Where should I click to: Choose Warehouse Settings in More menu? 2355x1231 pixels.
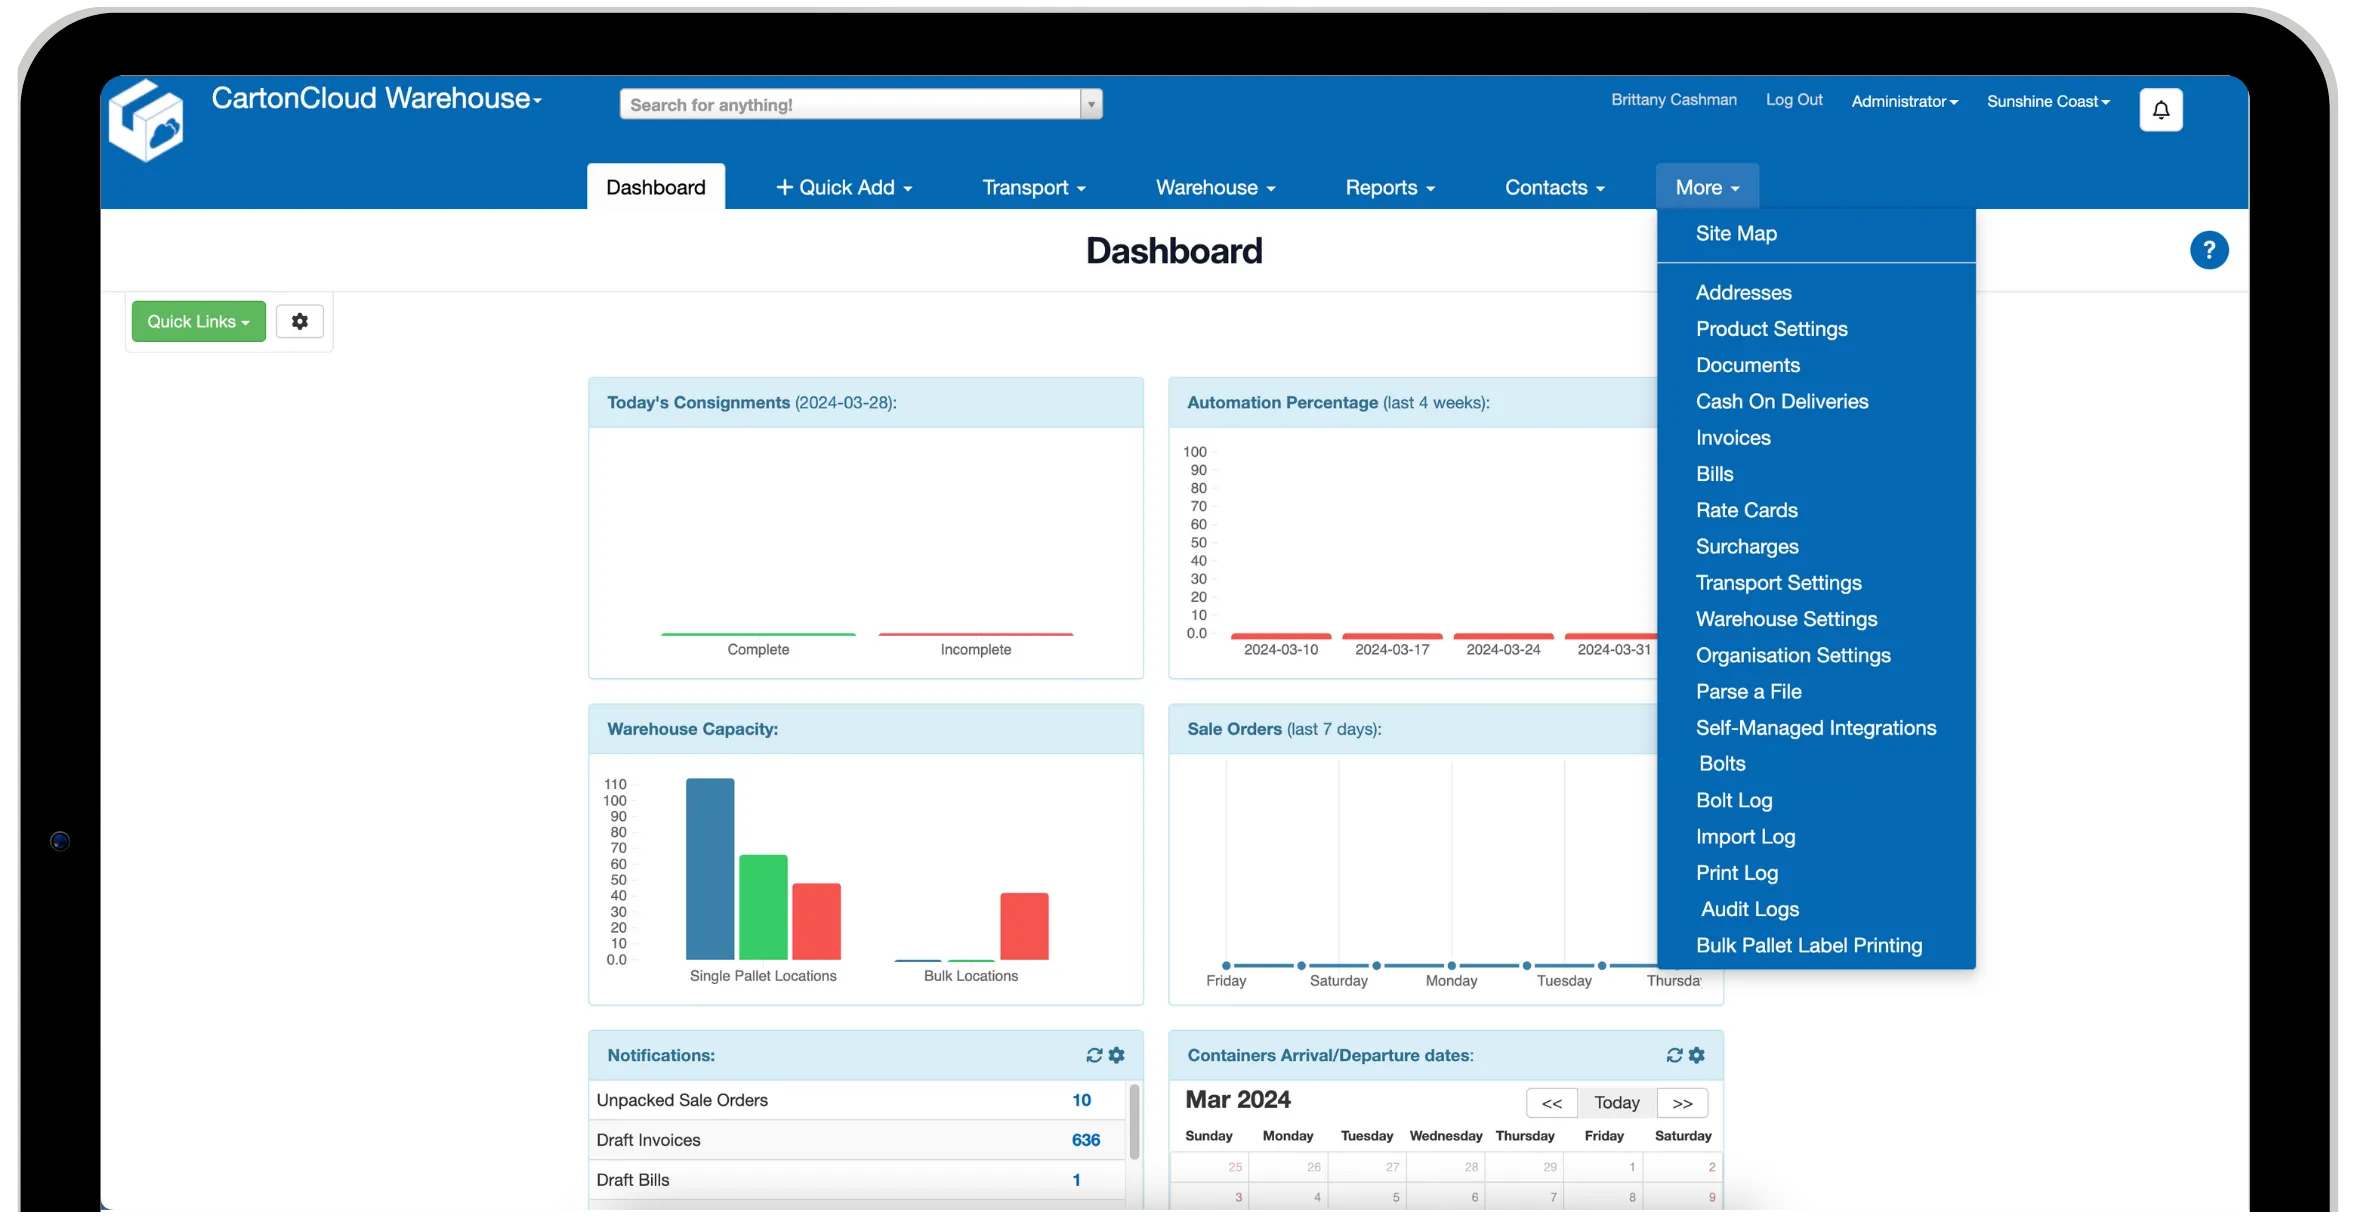(x=1786, y=619)
